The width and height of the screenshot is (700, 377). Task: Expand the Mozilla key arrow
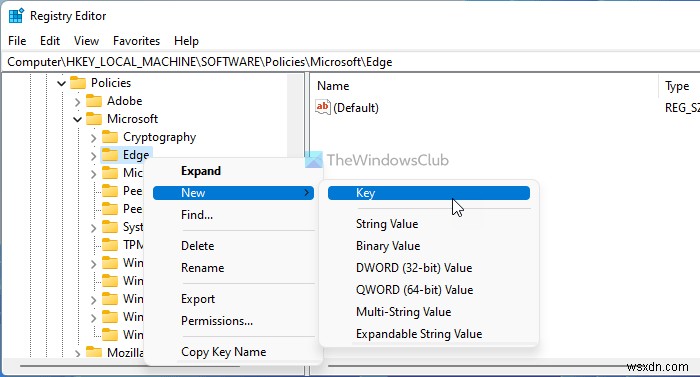(78, 353)
